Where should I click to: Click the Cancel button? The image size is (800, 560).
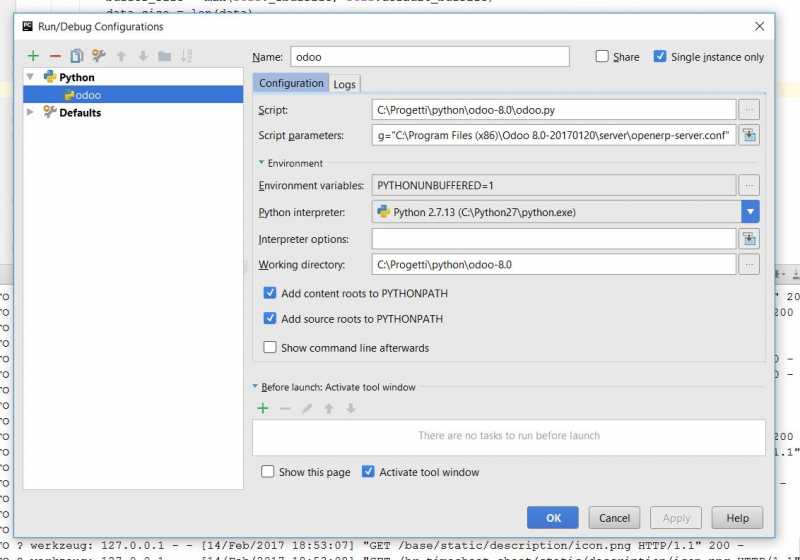(614, 518)
